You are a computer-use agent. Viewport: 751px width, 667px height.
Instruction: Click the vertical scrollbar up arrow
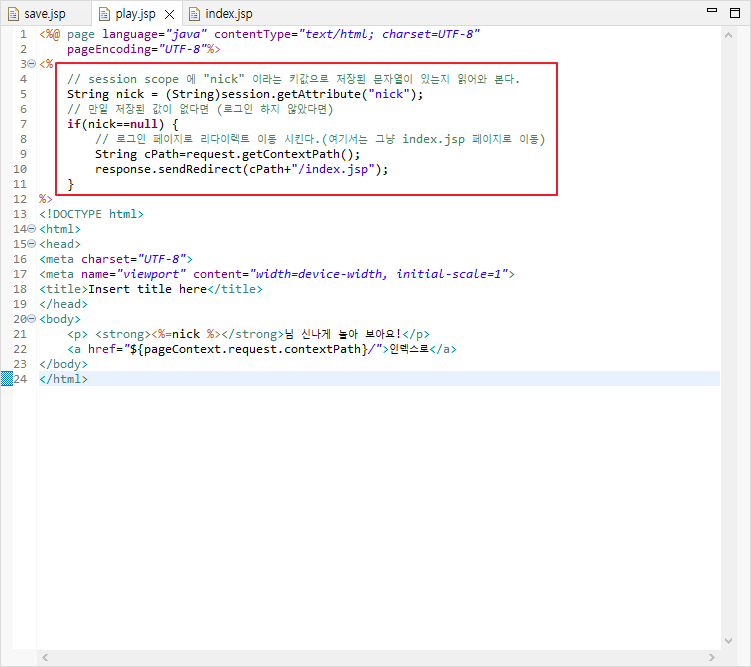(x=728, y=35)
